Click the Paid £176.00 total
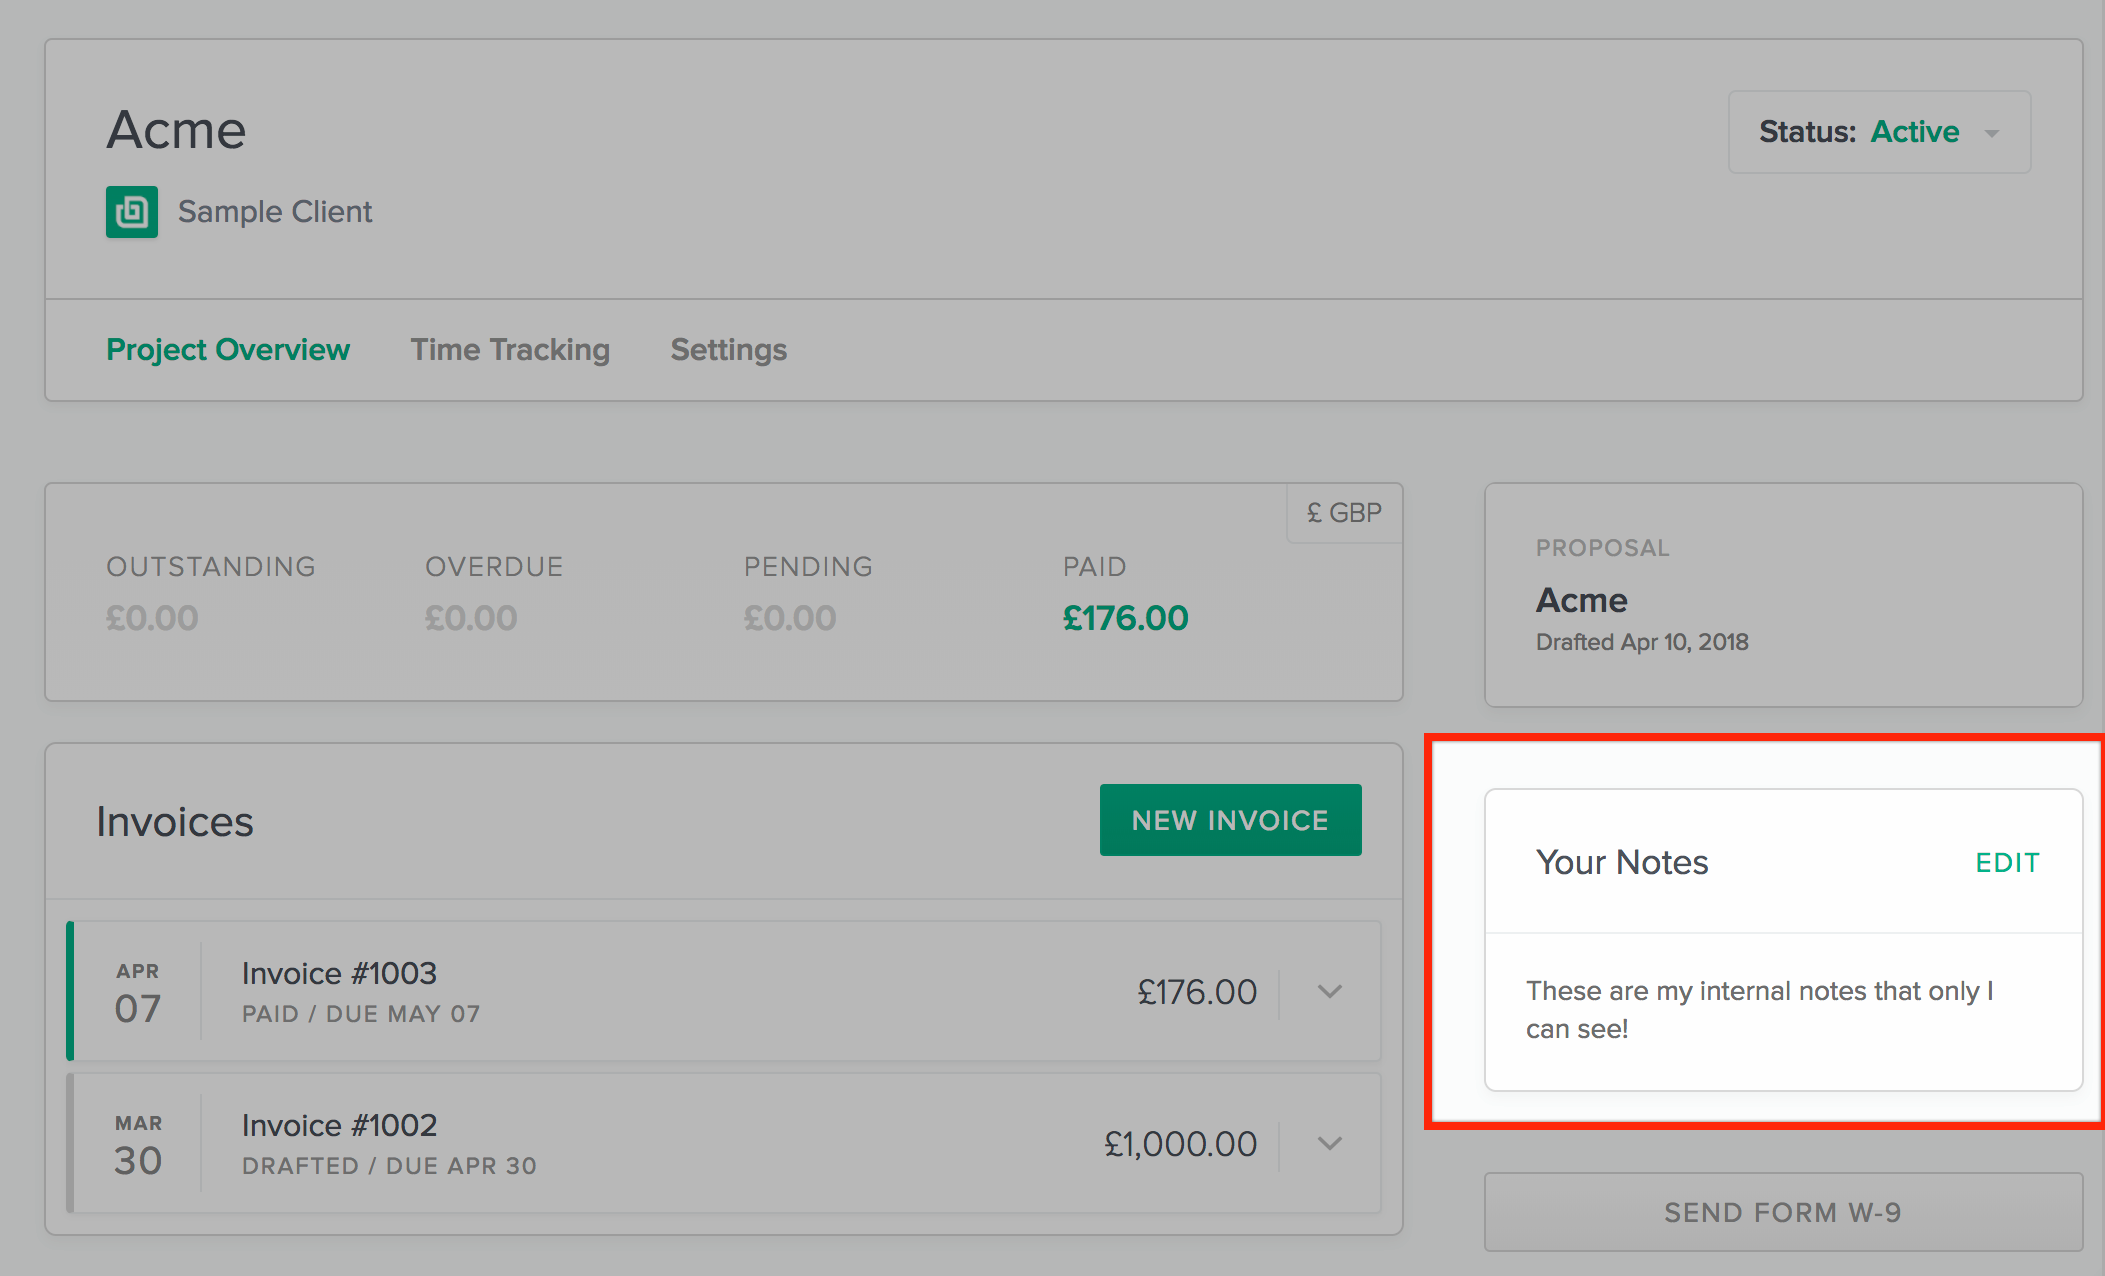2105x1276 pixels. tap(1125, 618)
